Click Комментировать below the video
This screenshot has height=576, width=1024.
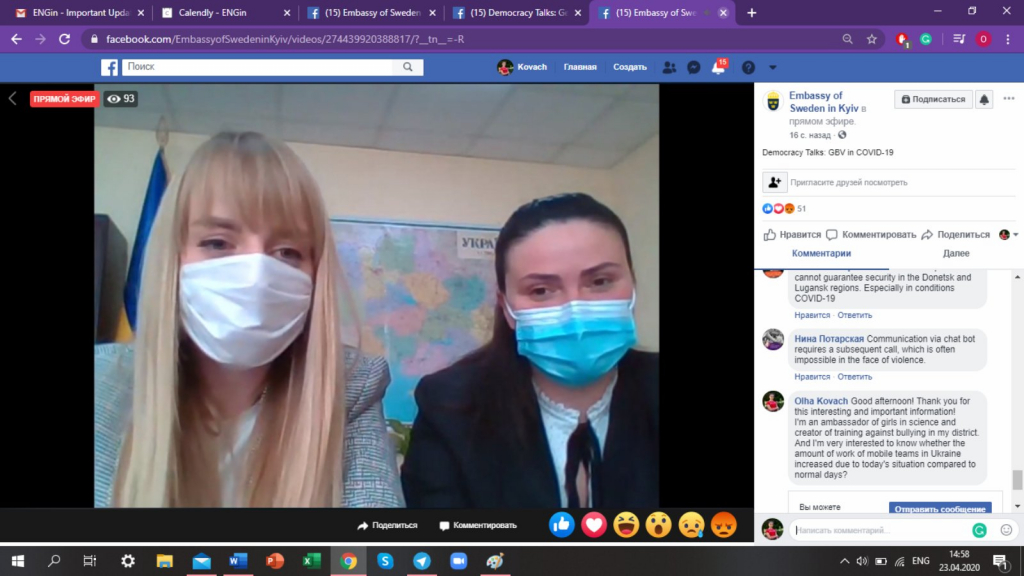point(478,525)
